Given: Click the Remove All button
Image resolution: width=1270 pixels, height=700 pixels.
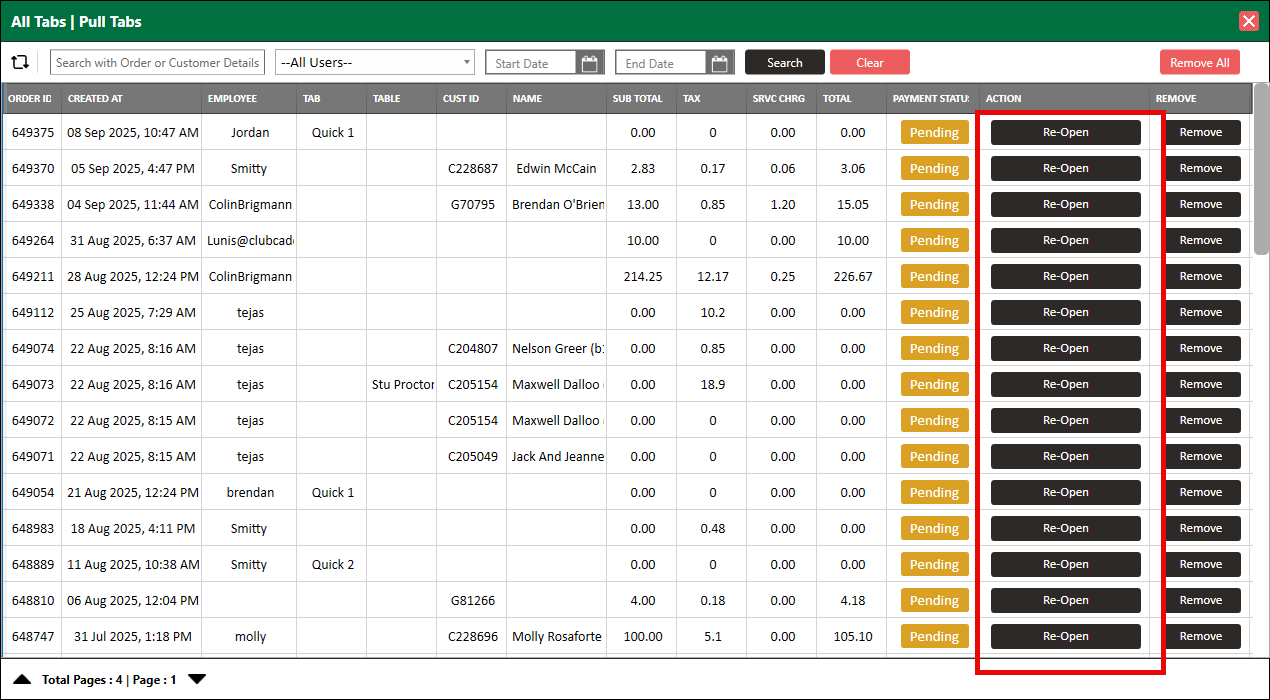Looking at the screenshot, I should click(x=1200, y=62).
